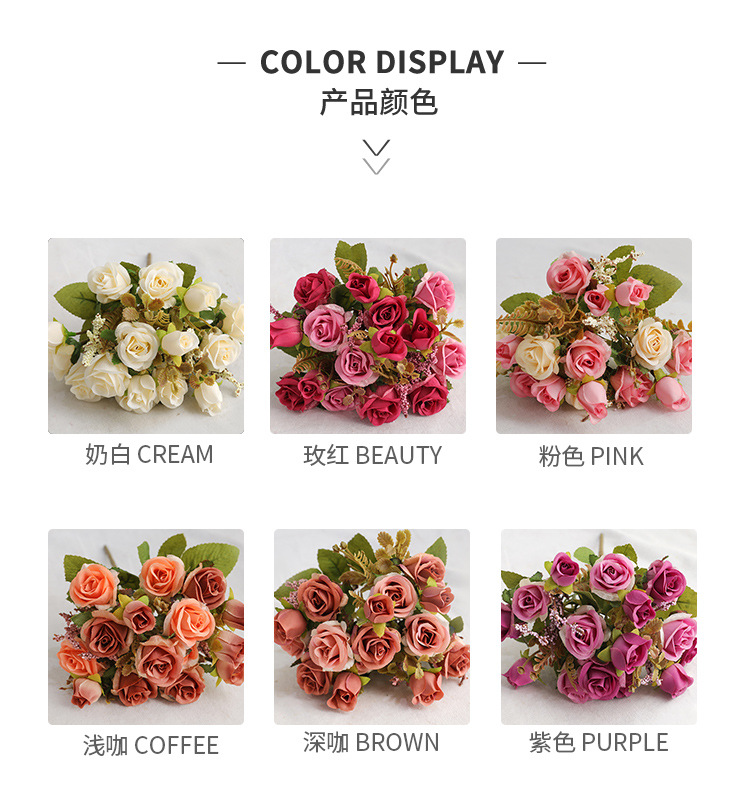Select the 深咖 BROWN label text
This screenshot has height=805, width=750.
point(371,742)
